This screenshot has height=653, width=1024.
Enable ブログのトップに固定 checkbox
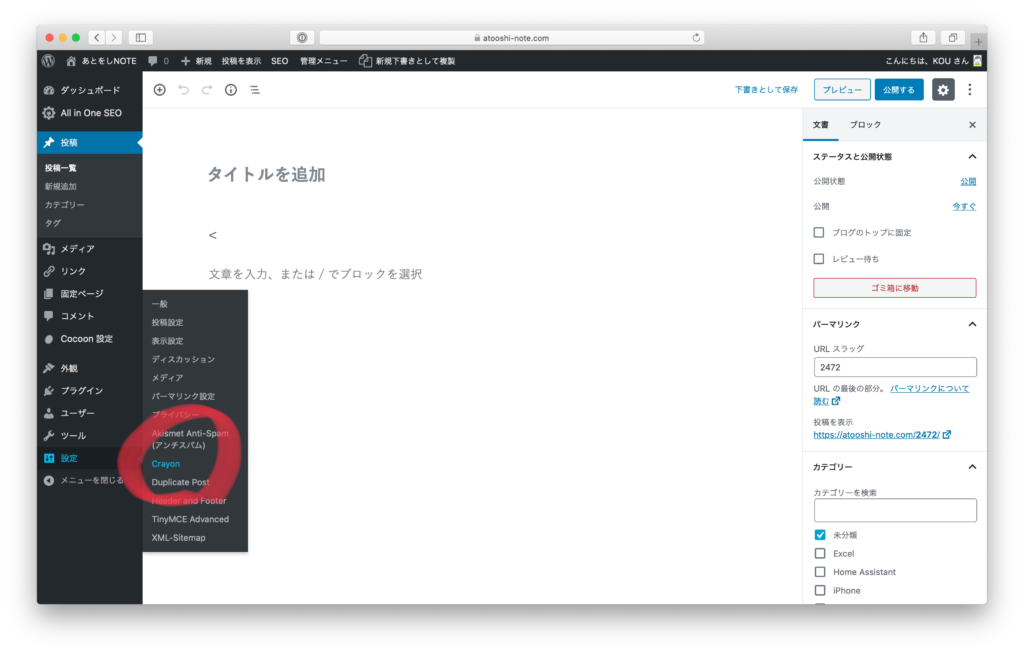click(819, 232)
